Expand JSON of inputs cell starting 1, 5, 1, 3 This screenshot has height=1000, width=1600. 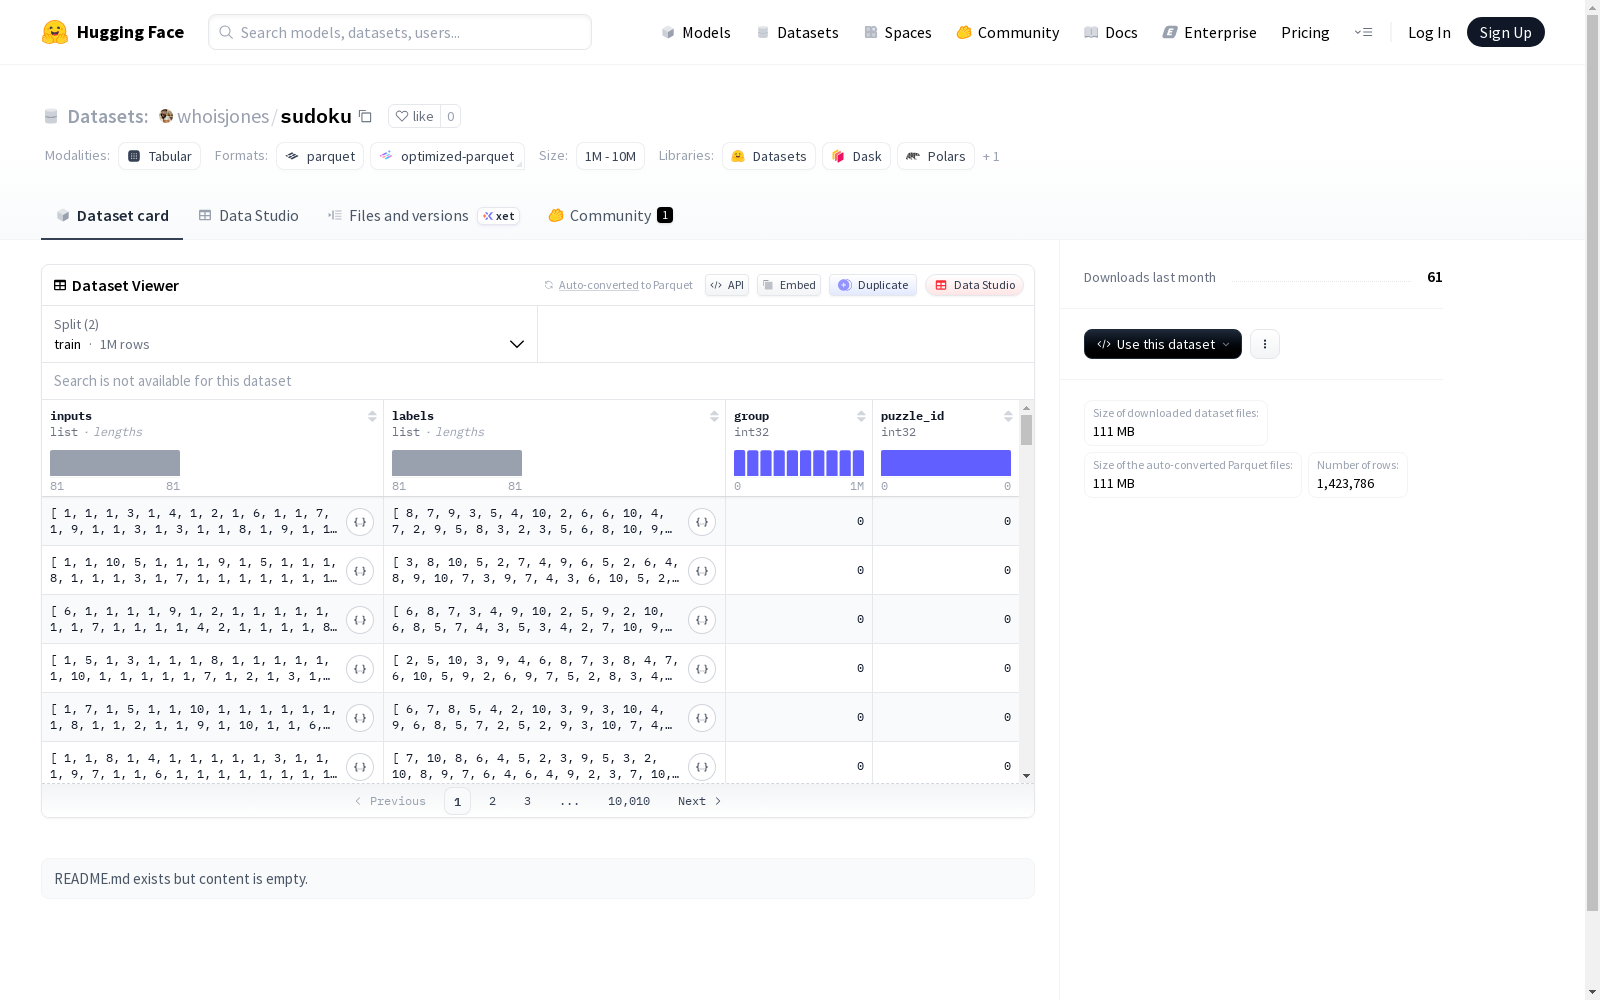(x=360, y=668)
